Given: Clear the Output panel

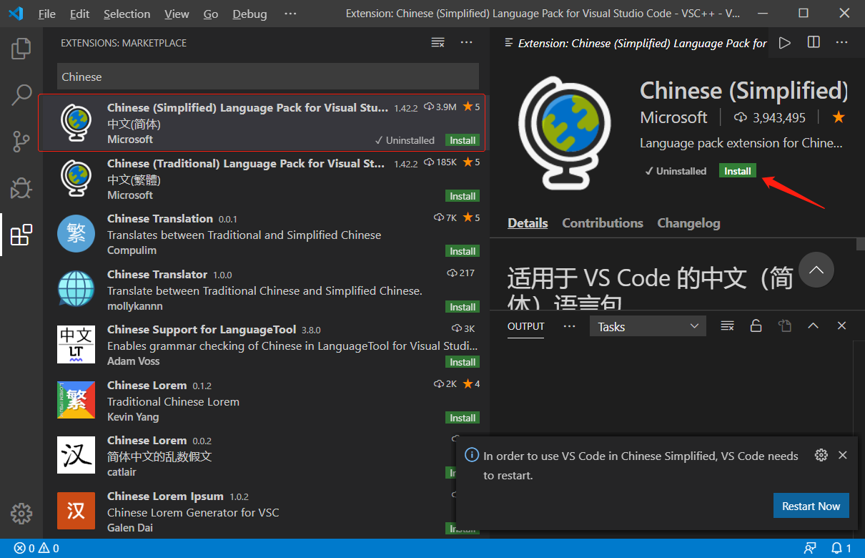Looking at the screenshot, I should (727, 326).
